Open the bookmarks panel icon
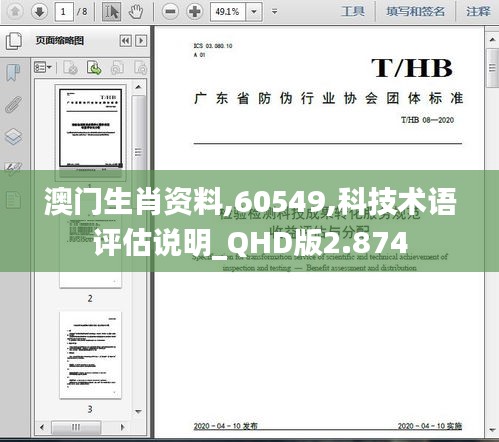The width and height of the screenshot is (499, 442). click(13, 72)
